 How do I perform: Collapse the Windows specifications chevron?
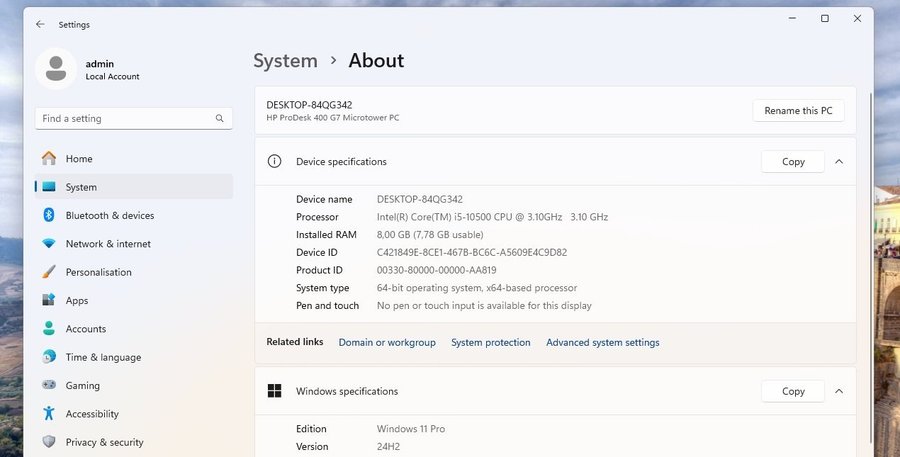tap(838, 391)
